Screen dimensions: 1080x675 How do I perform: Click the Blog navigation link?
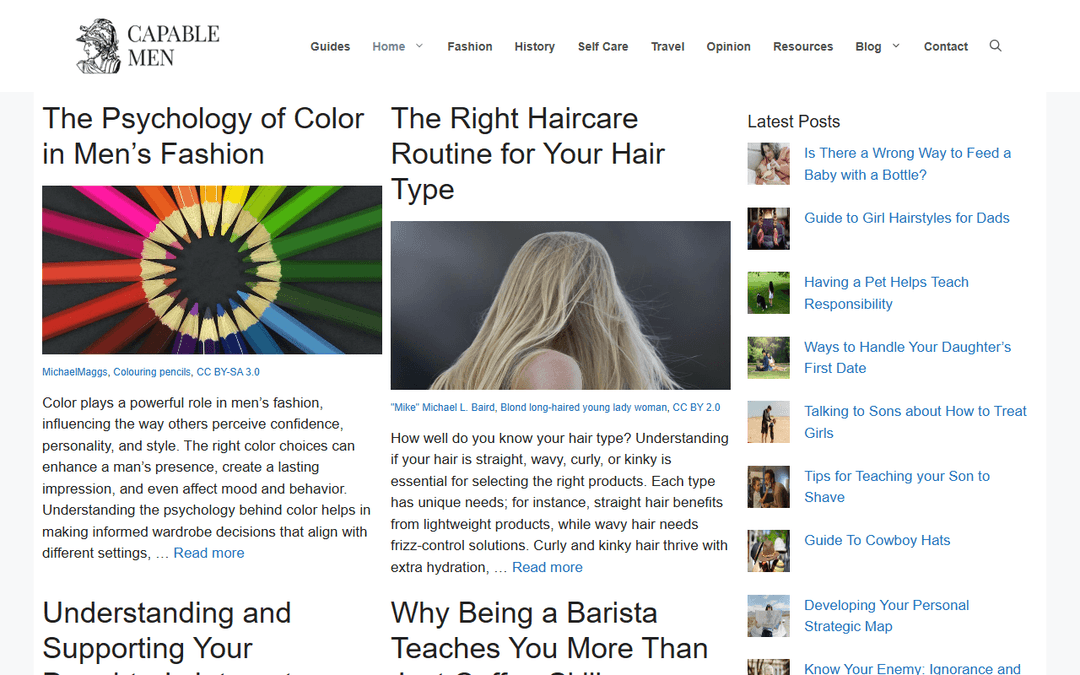(x=868, y=46)
